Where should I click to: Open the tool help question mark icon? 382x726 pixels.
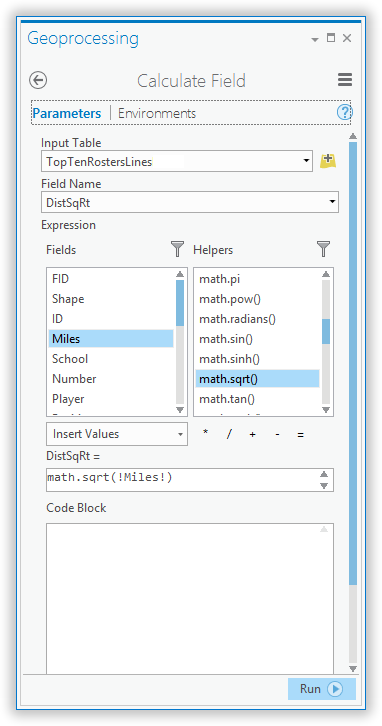pyautogui.click(x=344, y=113)
